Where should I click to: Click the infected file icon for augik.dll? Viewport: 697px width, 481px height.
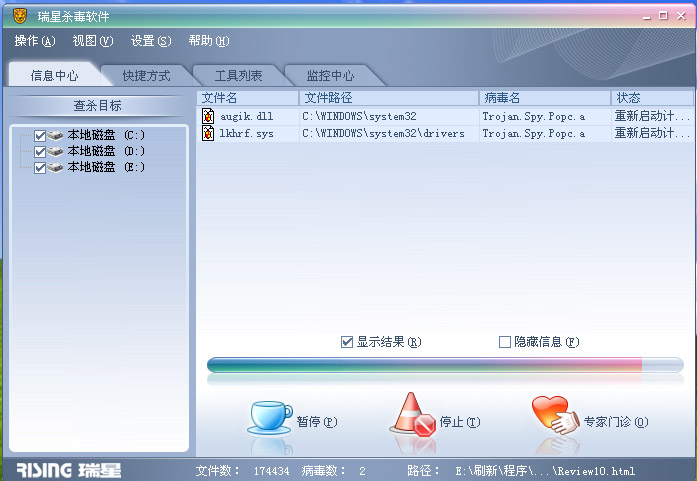coord(208,116)
